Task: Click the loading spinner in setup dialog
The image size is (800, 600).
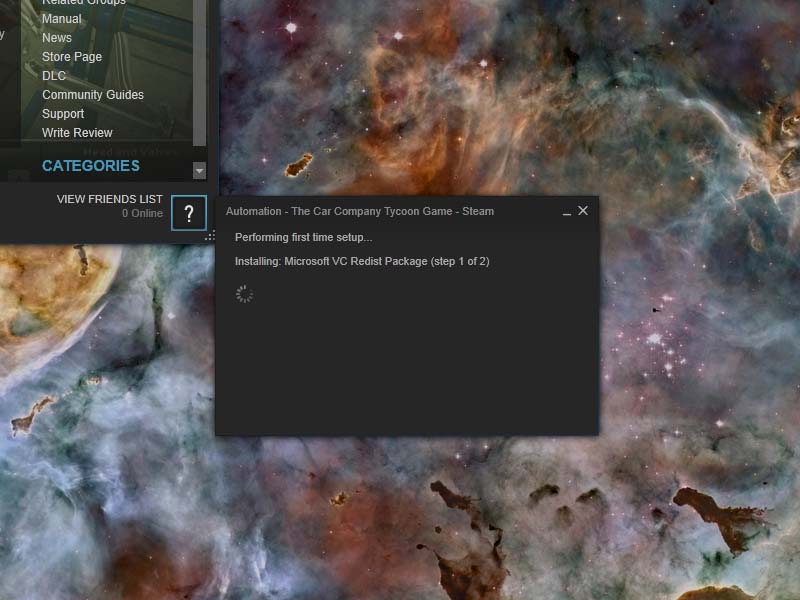Action: (244, 294)
